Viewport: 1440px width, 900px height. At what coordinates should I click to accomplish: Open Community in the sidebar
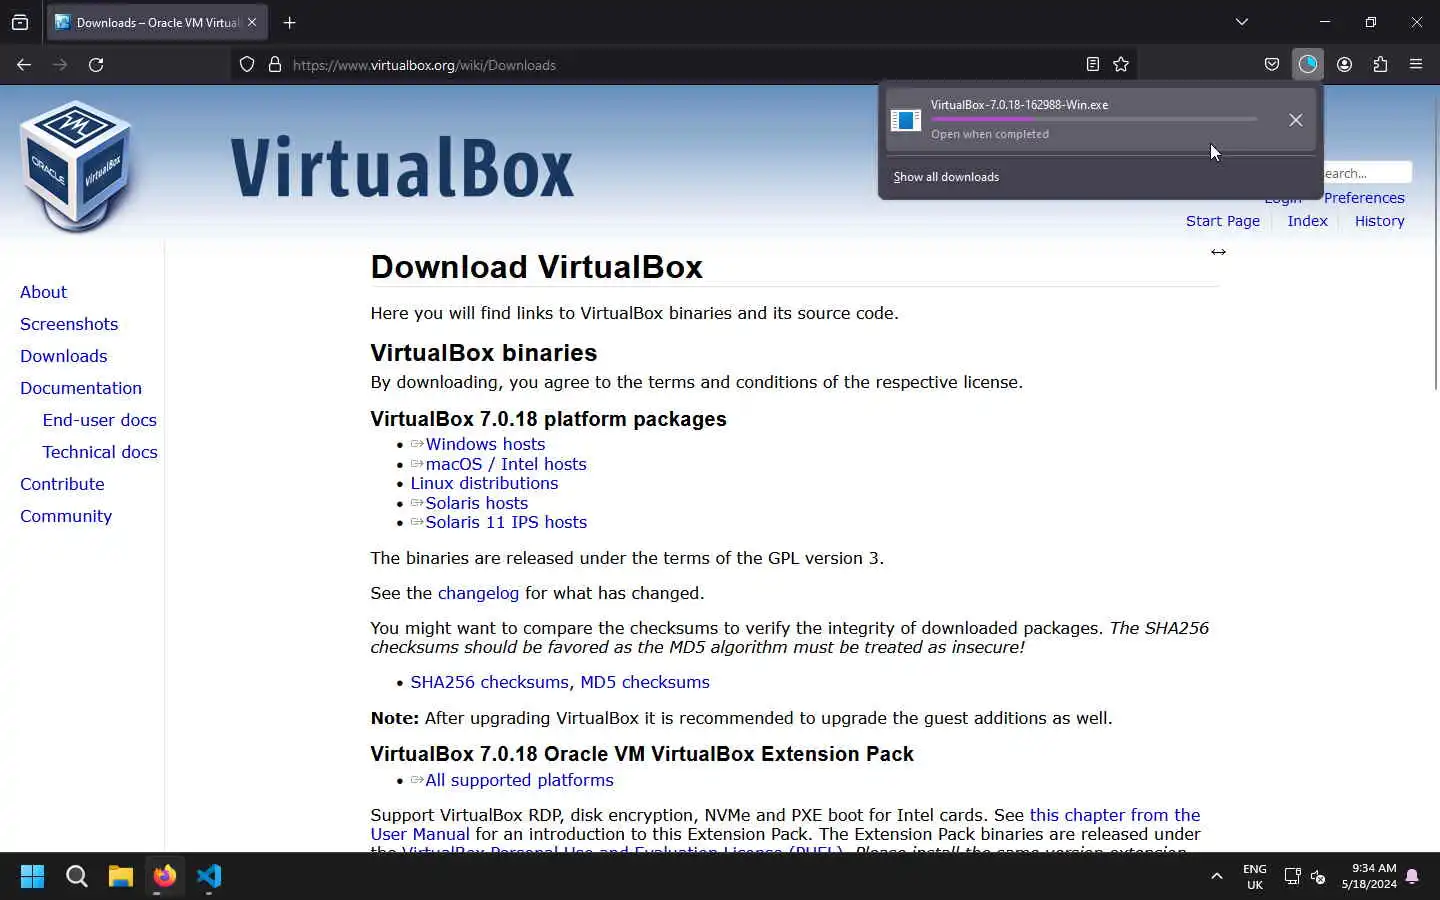tap(66, 516)
